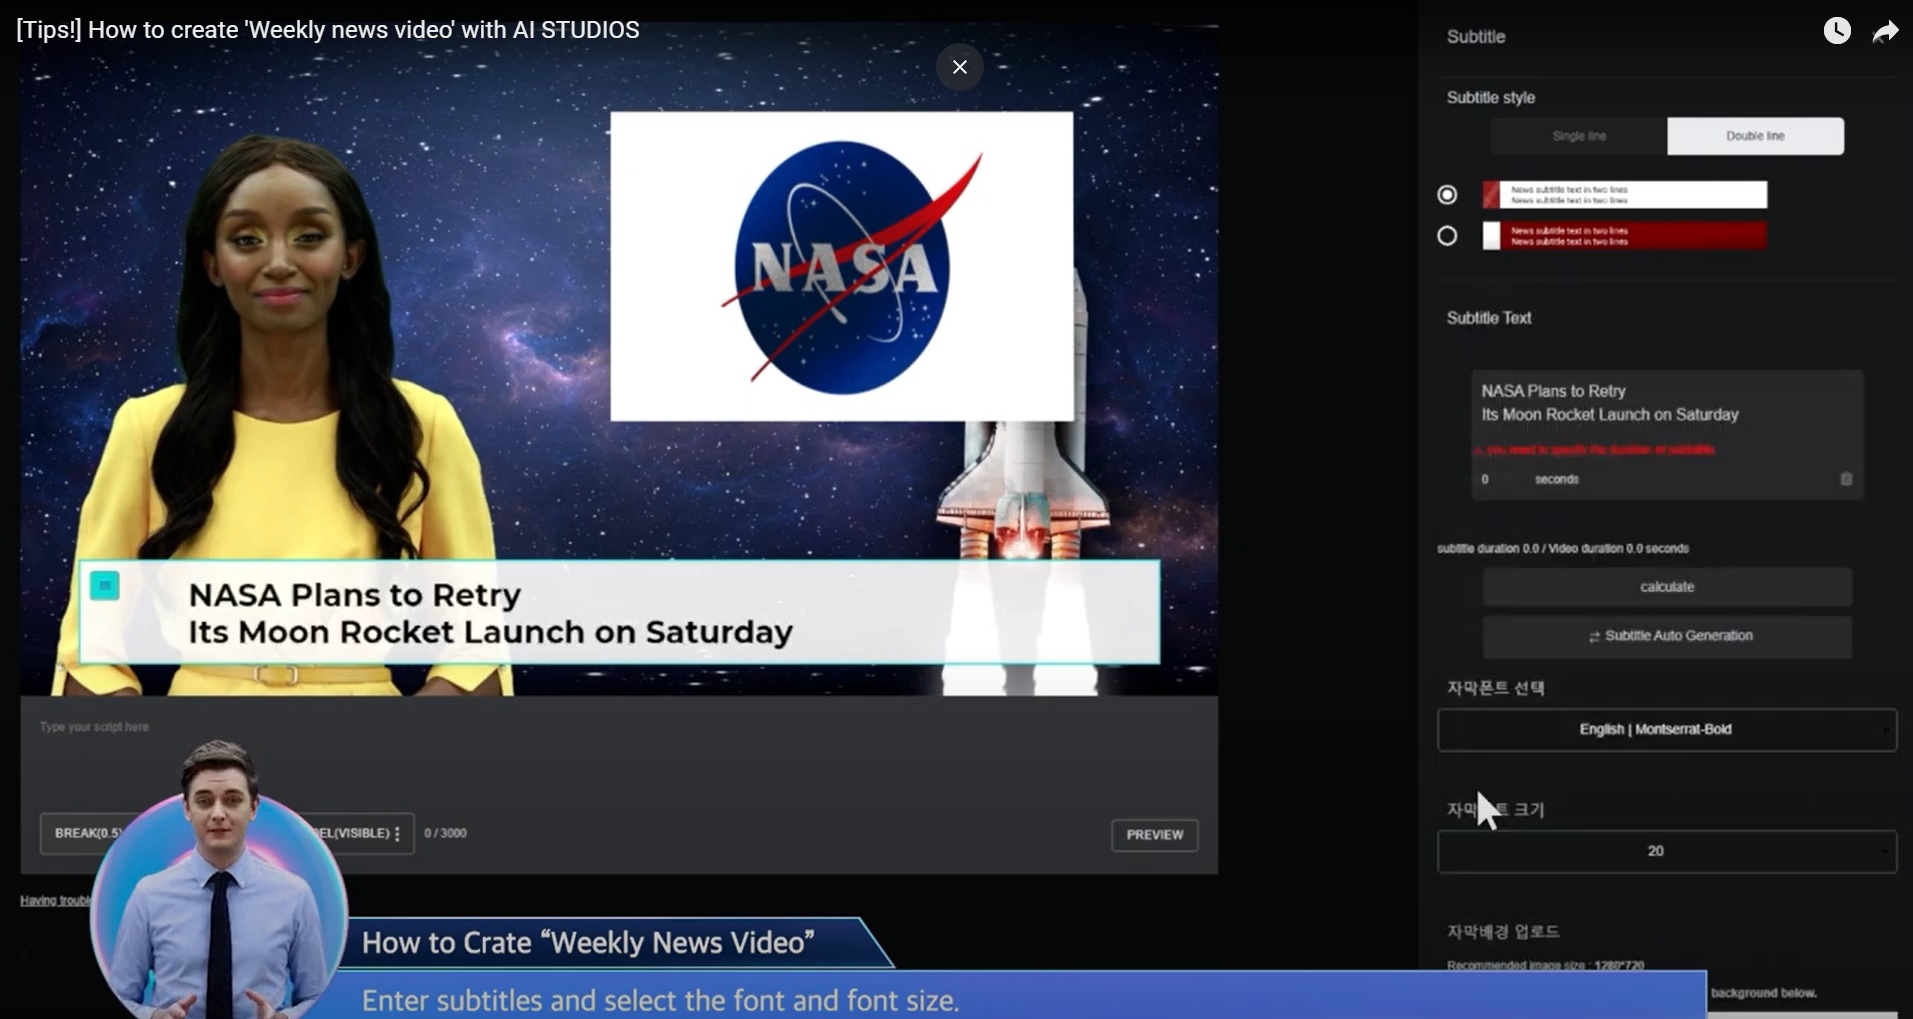Open the English | Montserrat-Bold font dropdown

pyautogui.click(x=1667, y=730)
